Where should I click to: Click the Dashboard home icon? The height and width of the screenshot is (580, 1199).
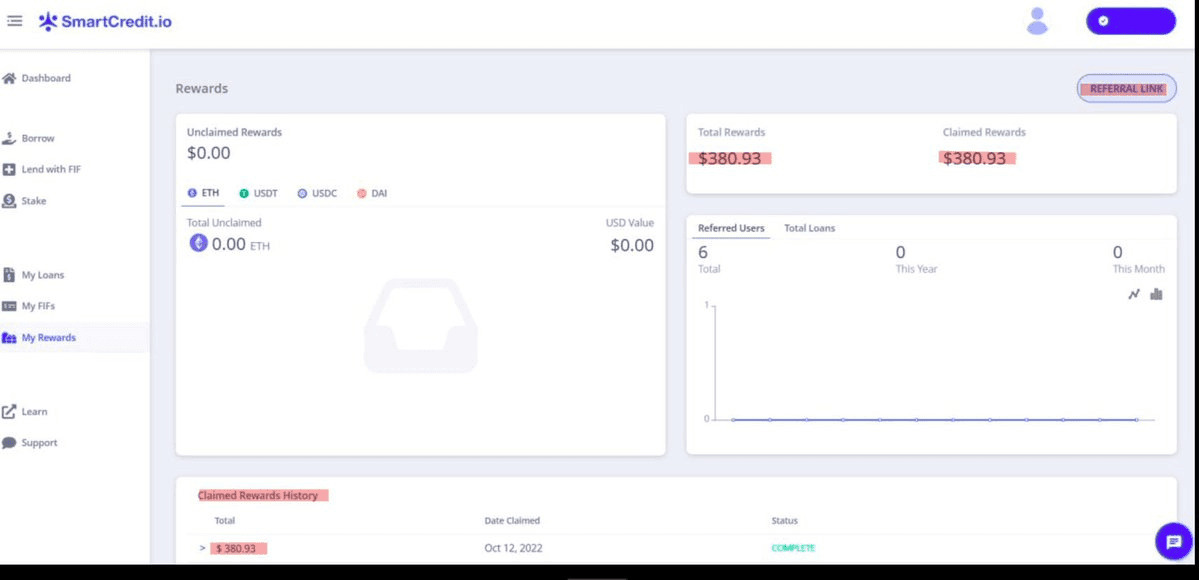click(9, 78)
